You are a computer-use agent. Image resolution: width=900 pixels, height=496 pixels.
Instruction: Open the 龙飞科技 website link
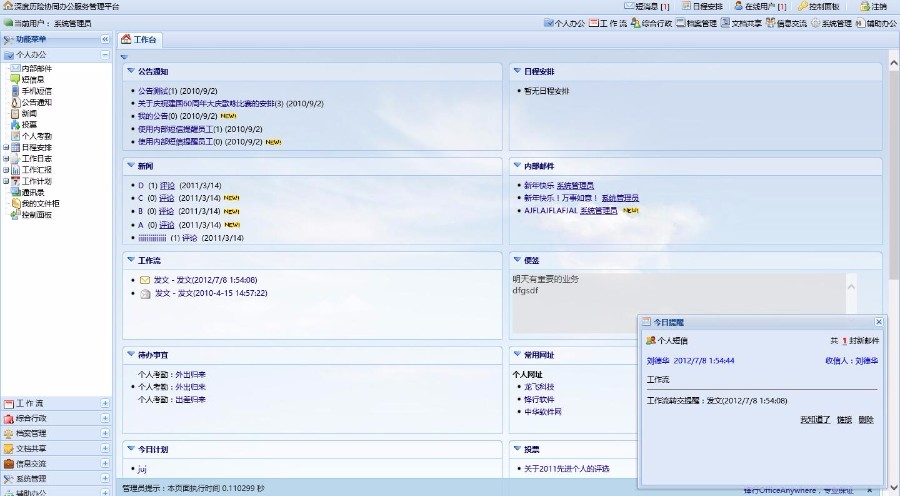click(539, 387)
